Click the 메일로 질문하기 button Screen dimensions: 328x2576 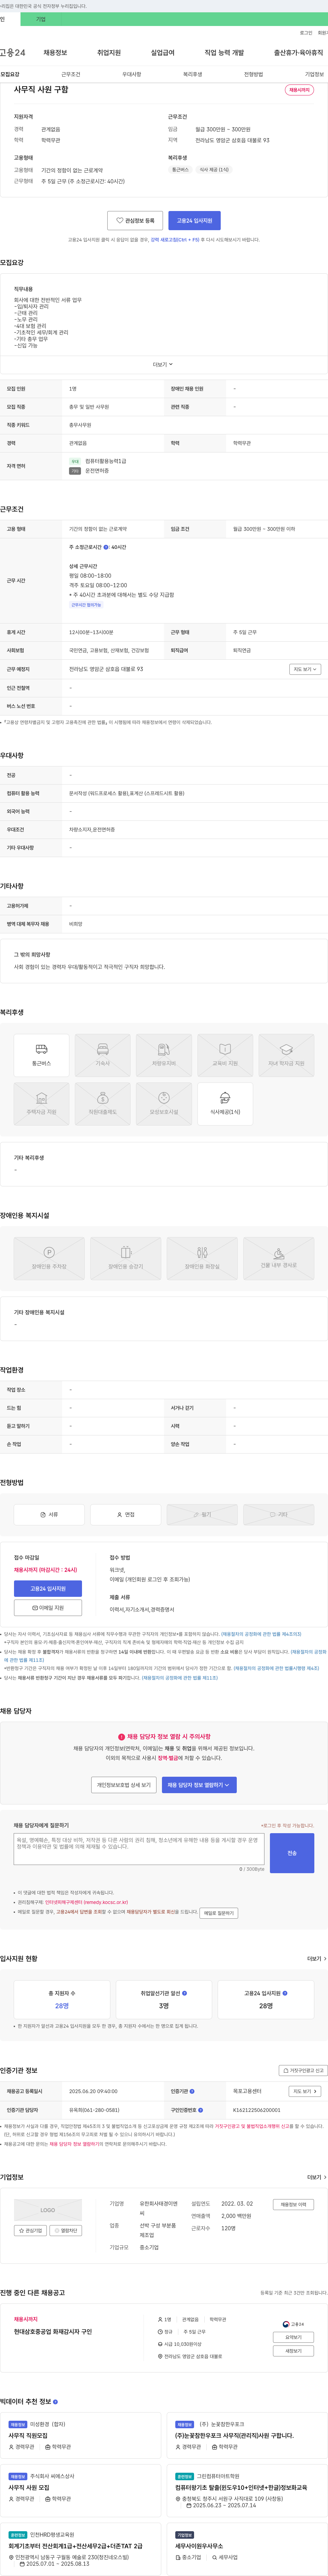tap(219, 1913)
